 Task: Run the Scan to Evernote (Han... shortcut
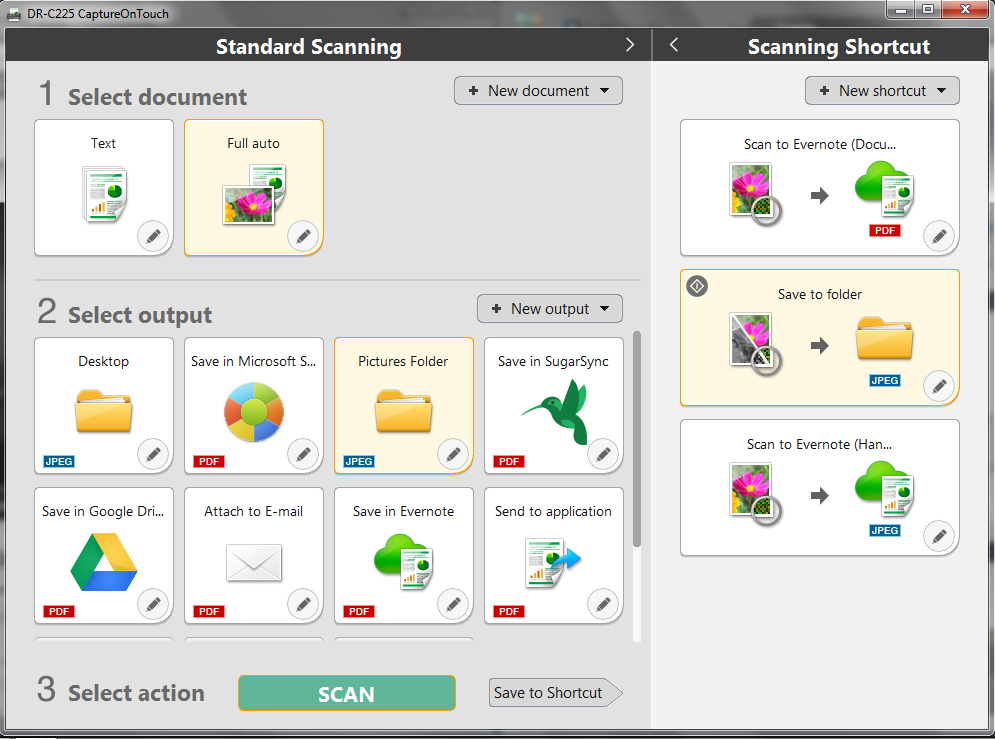tap(820, 488)
